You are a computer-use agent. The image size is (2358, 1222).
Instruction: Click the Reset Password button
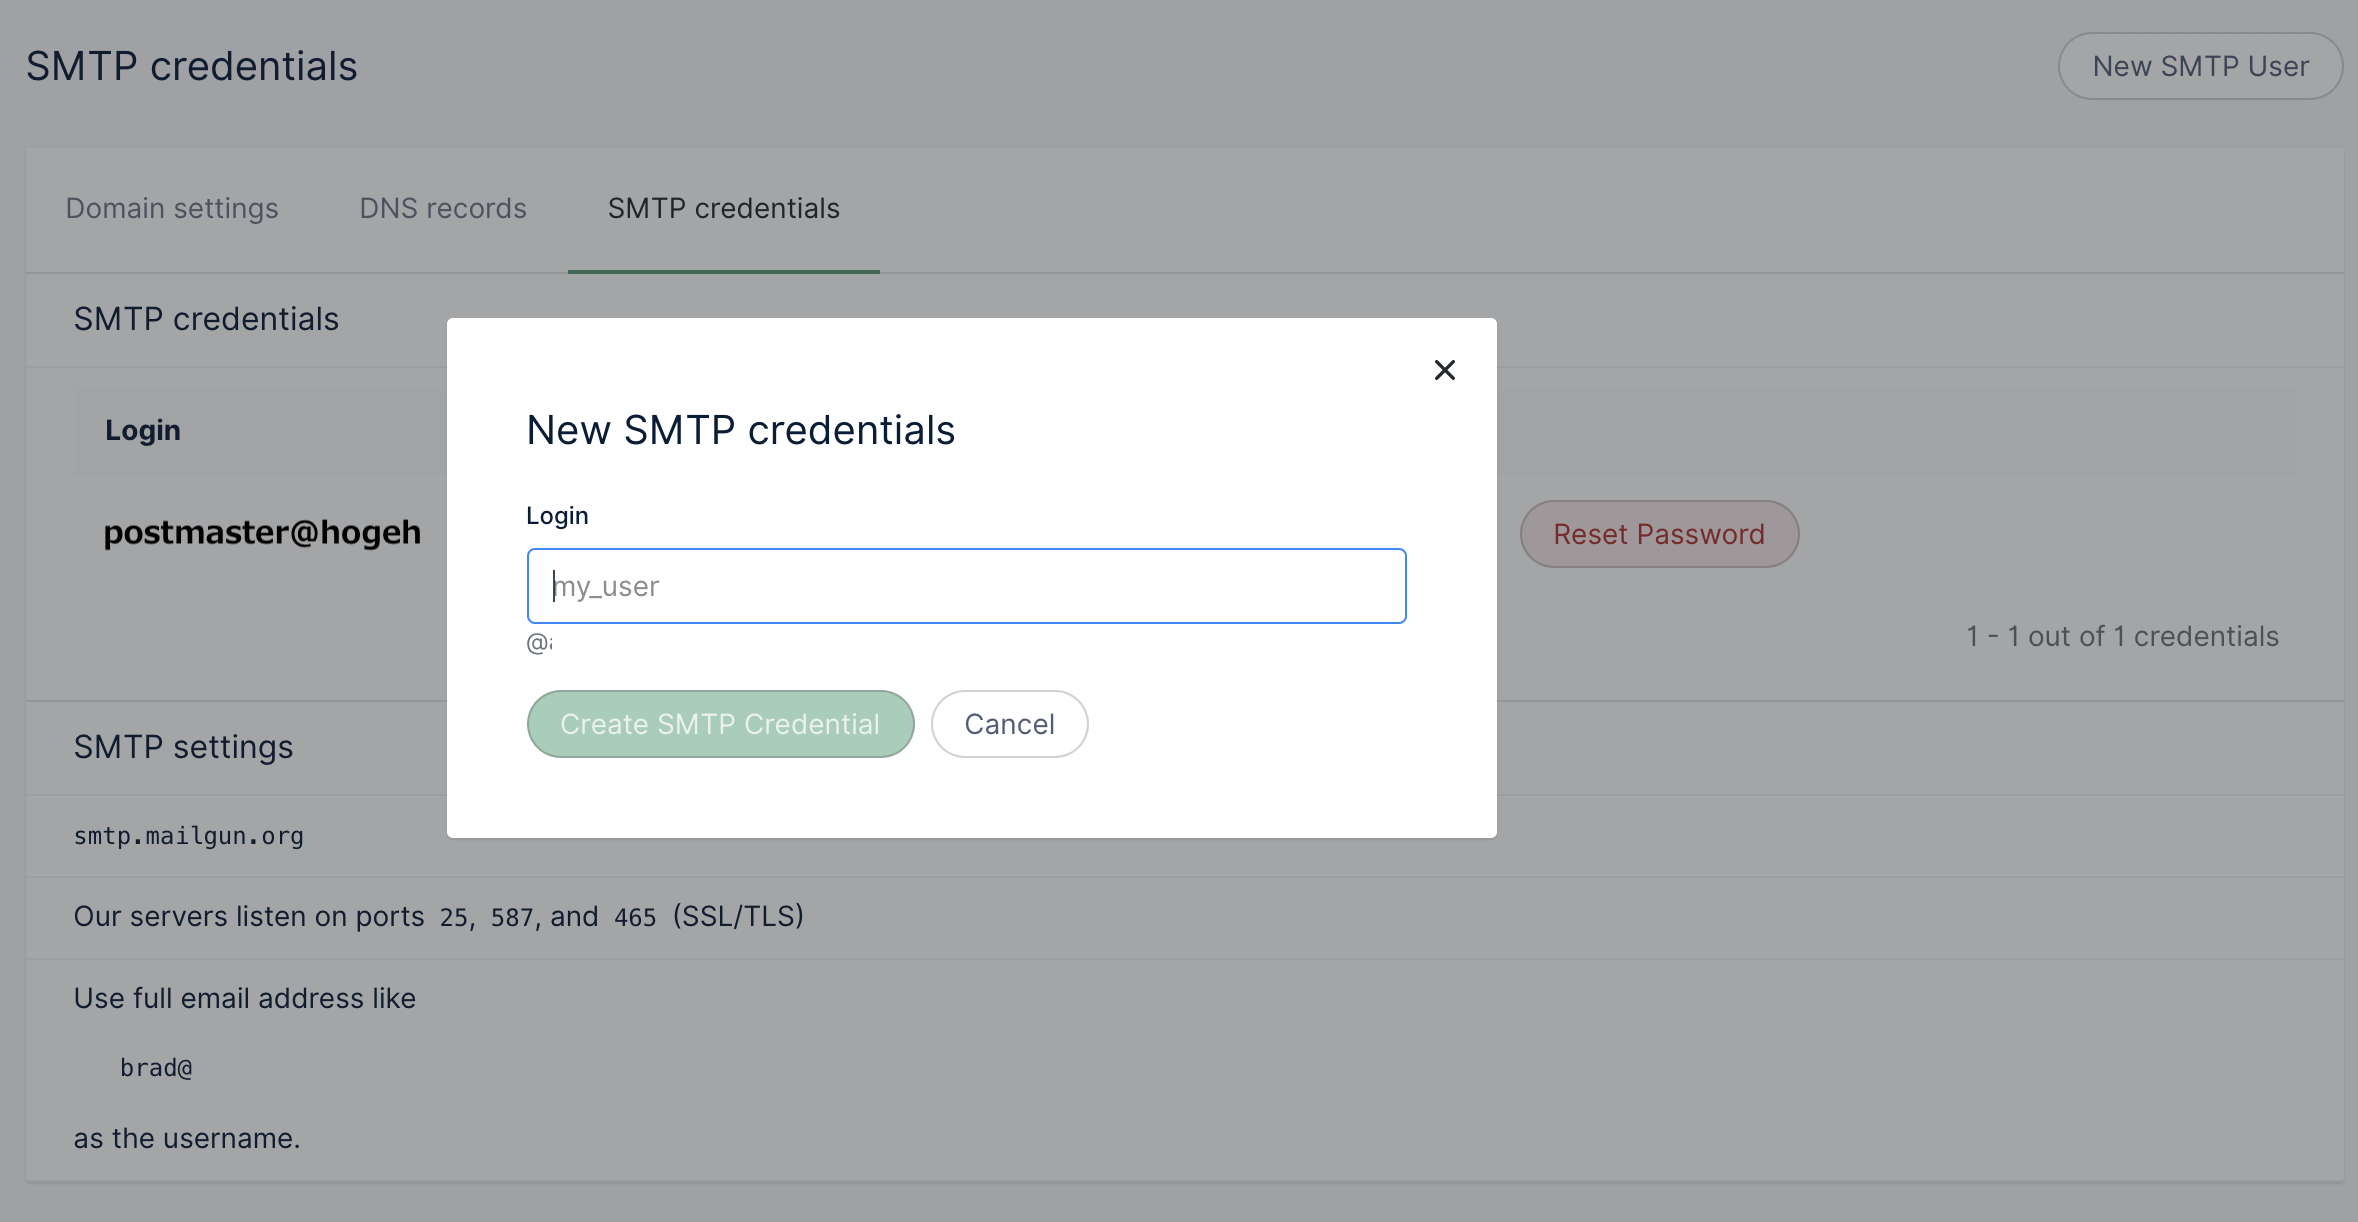[x=1658, y=534]
